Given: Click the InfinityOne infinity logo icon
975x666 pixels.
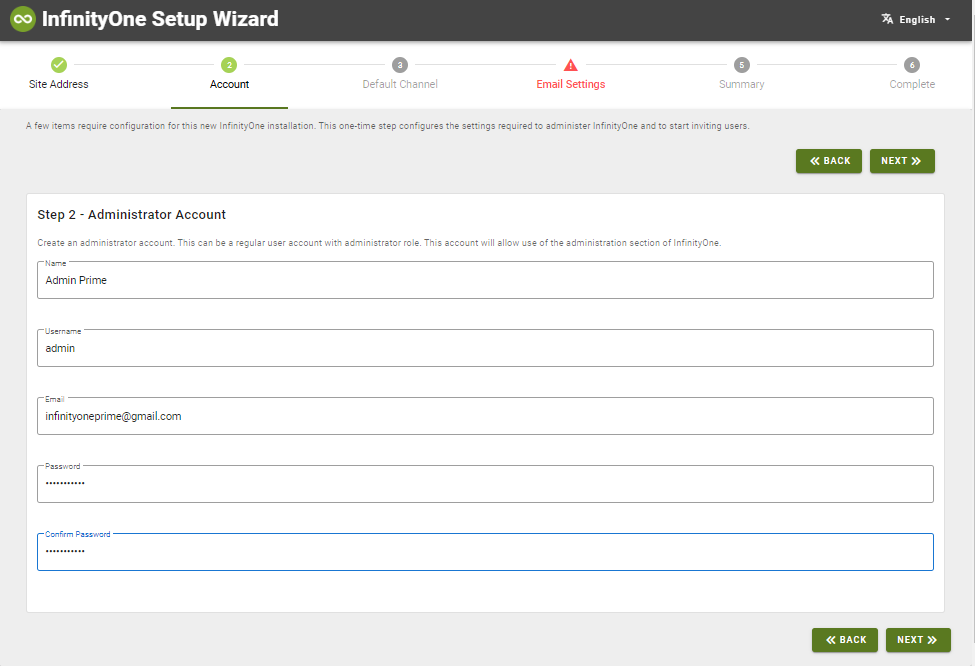Looking at the screenshot, I should click(23, 19).
